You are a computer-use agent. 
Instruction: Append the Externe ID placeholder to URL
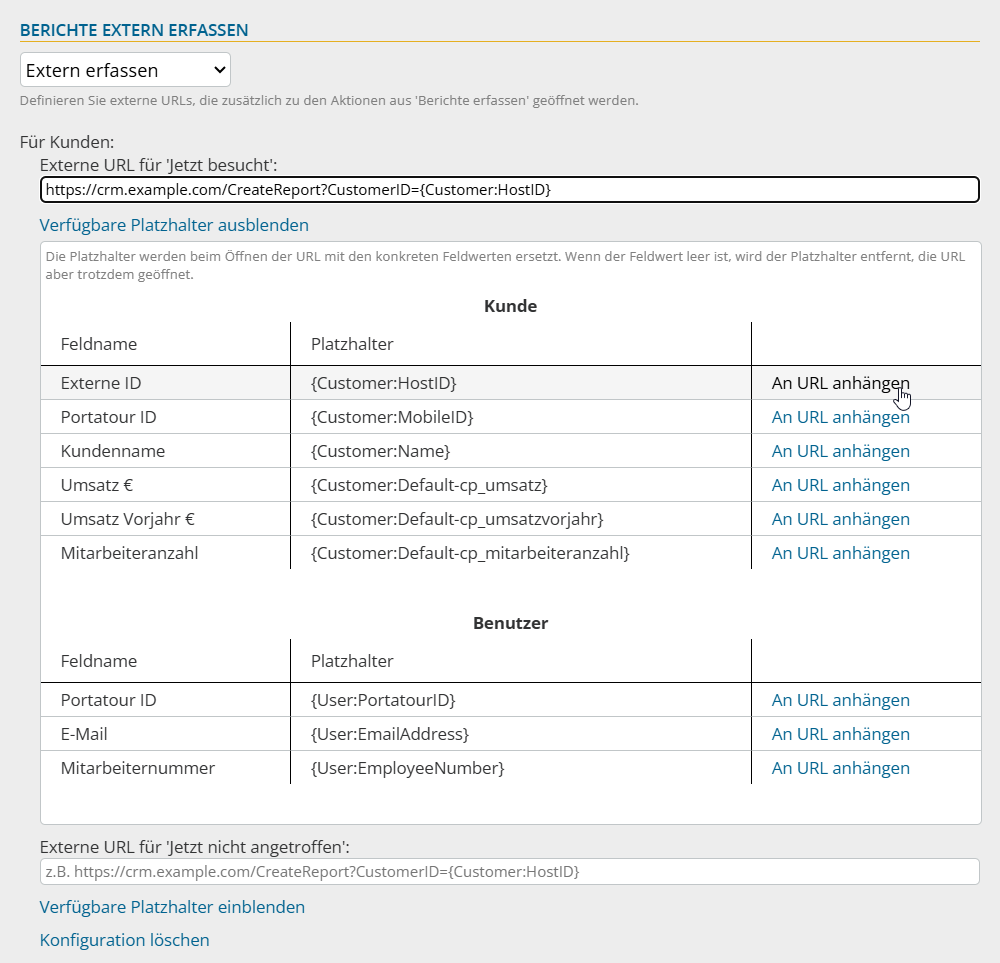click(840, 383)
